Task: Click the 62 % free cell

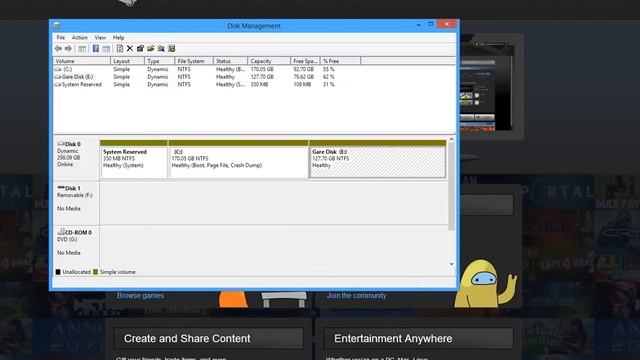Action: [x=329, y=77]
